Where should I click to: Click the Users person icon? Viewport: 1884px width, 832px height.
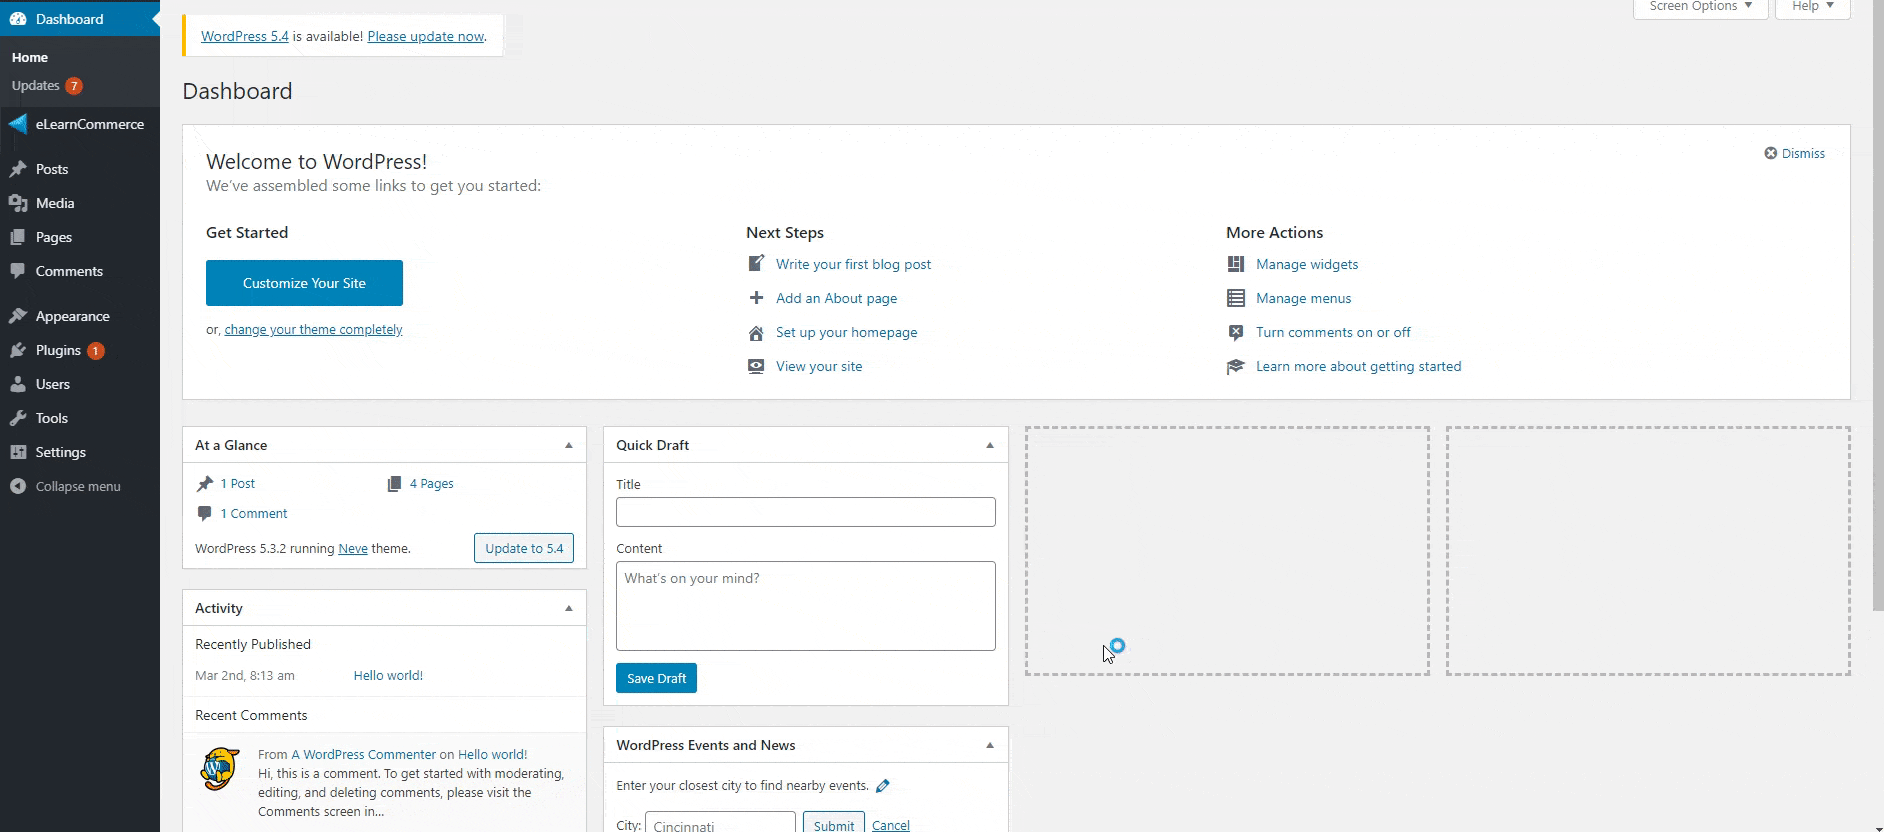18,384
